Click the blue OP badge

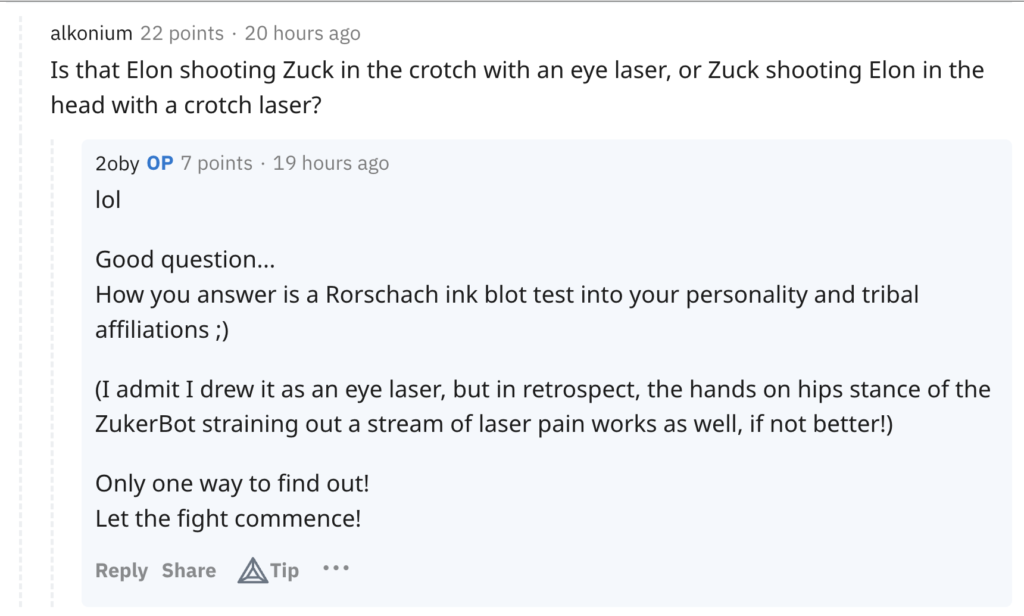160,163
